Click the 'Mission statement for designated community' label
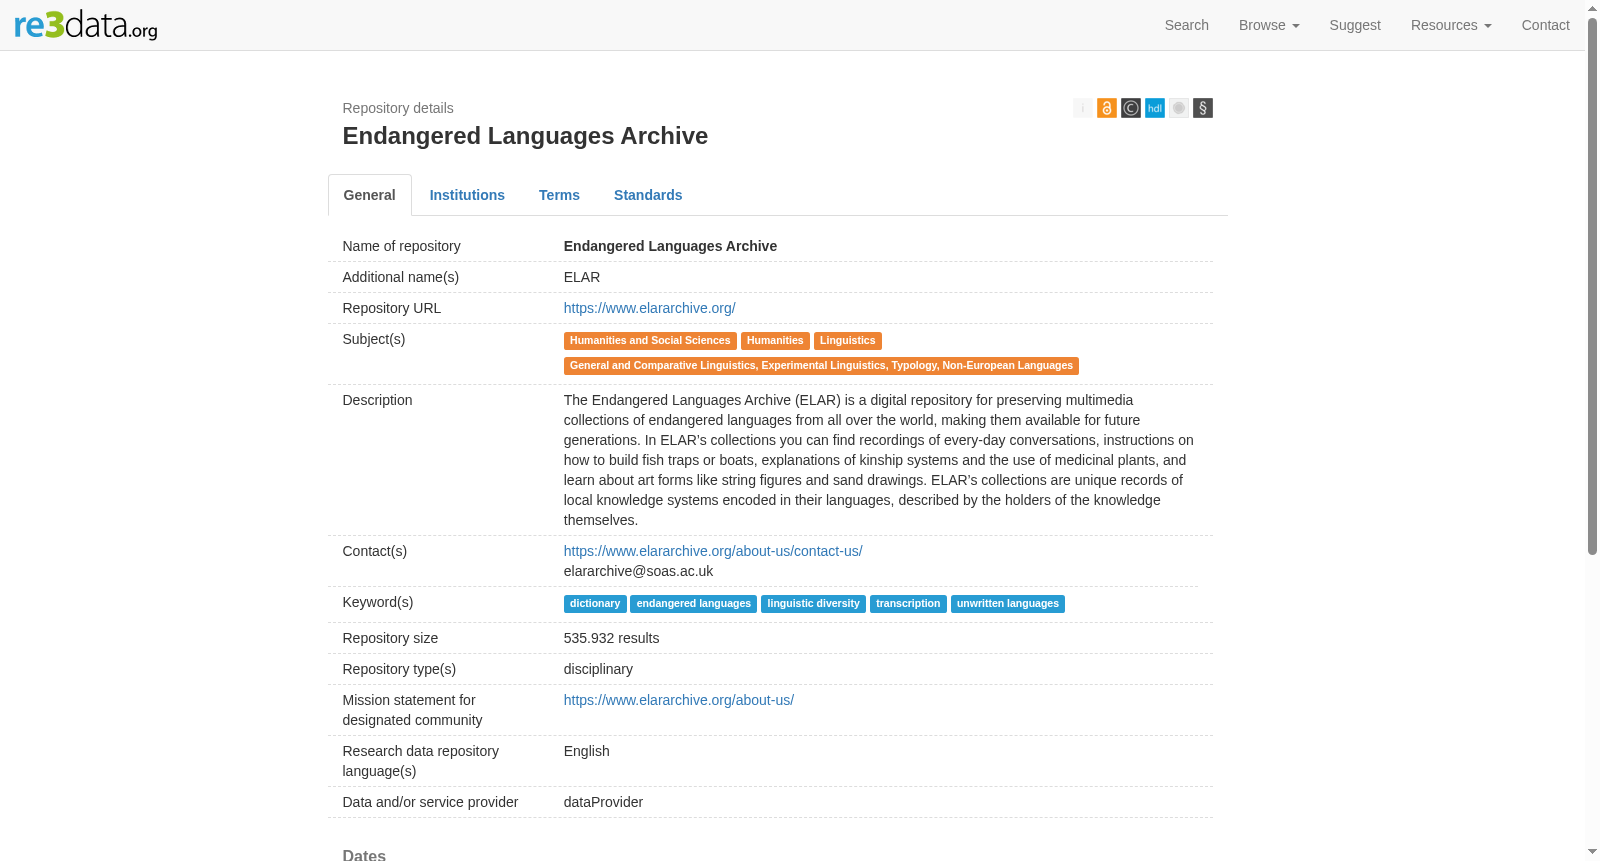This screenshot has height=861, width=1600. [x=412, y=710]
